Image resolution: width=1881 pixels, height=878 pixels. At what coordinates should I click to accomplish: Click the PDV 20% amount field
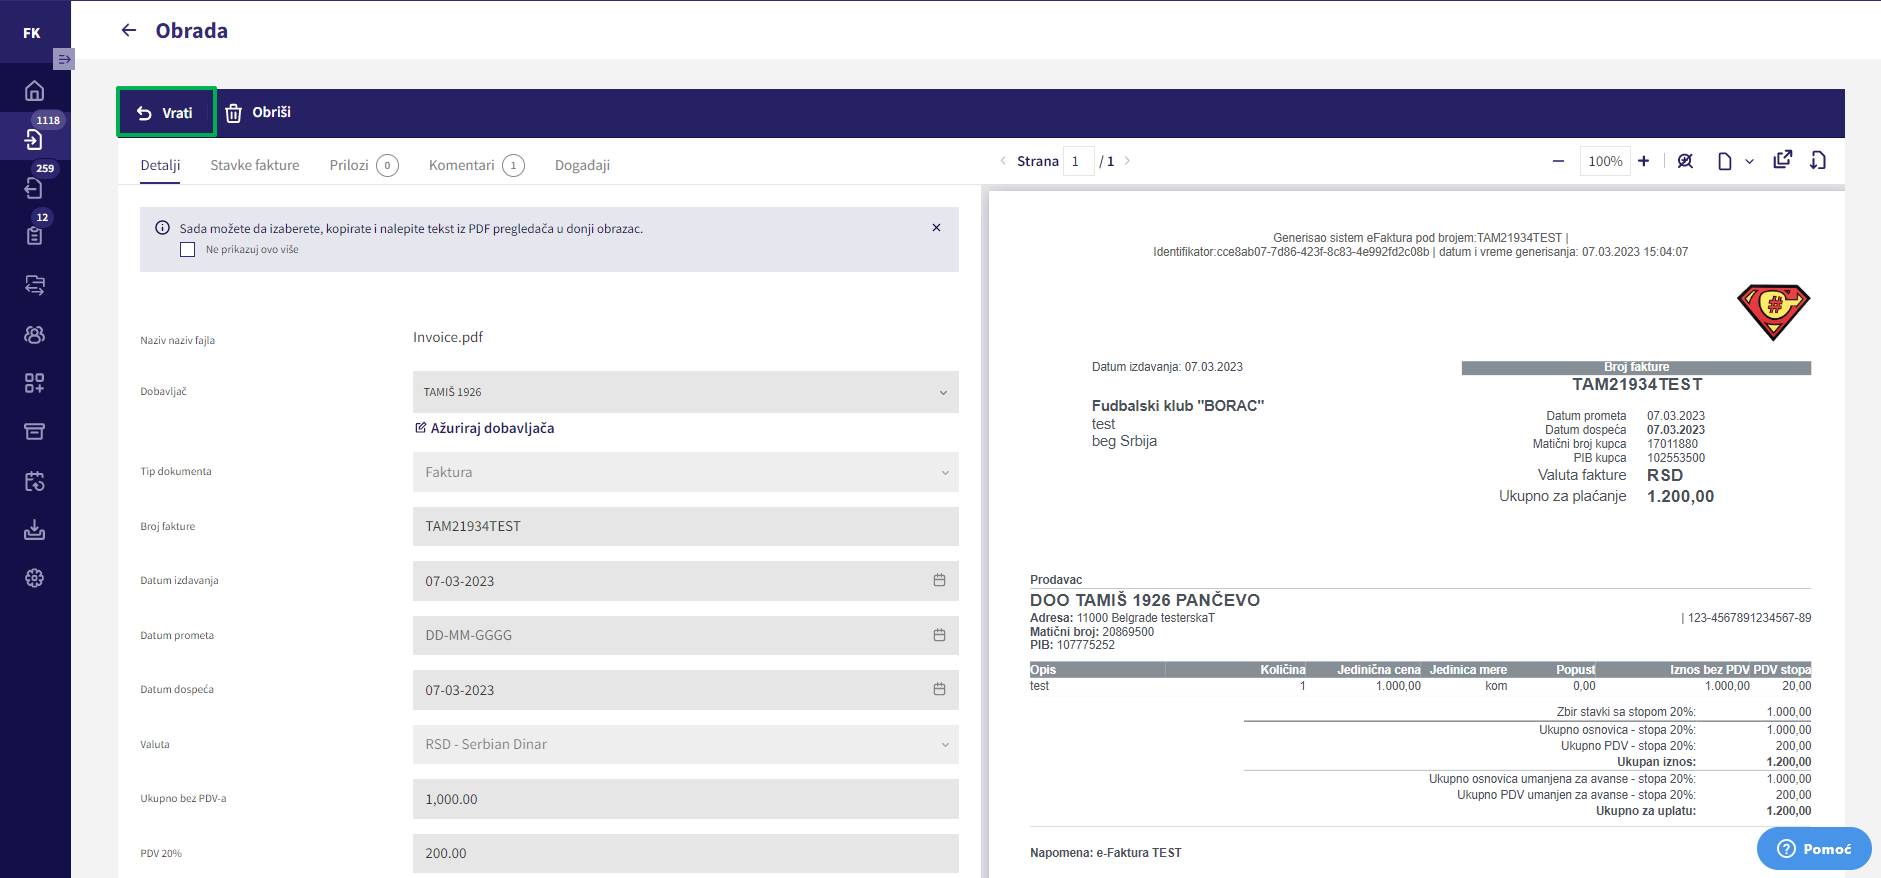pos(685,853)
